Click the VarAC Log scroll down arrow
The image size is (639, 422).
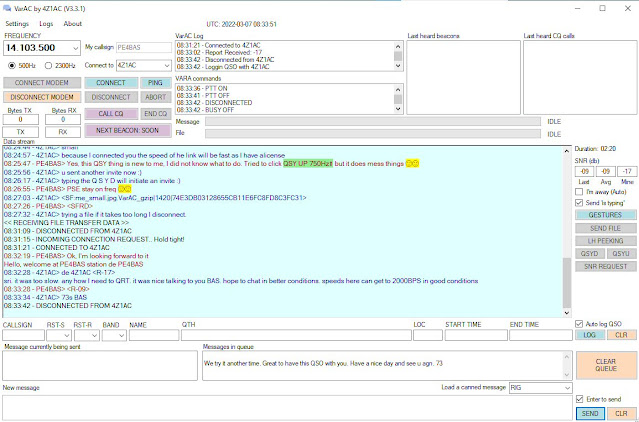click(398, 66)
